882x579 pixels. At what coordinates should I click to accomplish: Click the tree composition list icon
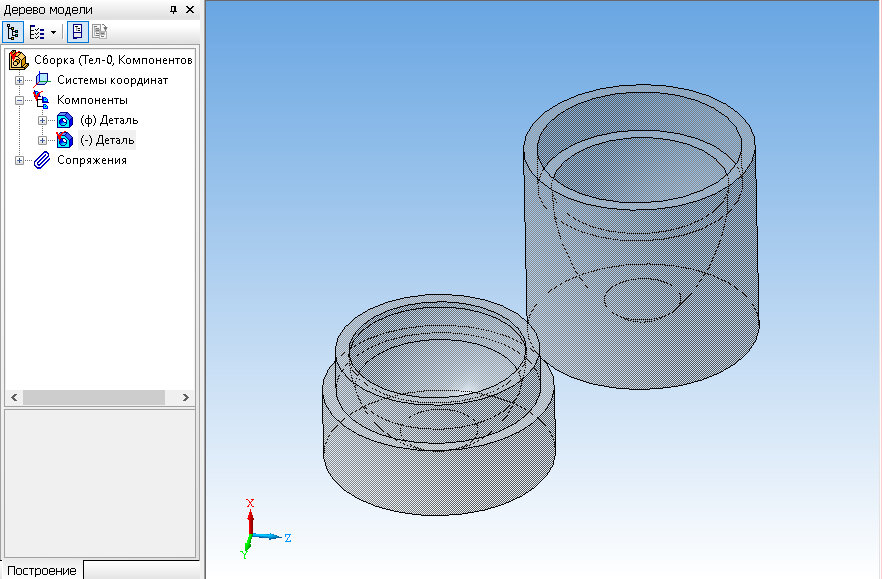37,32
